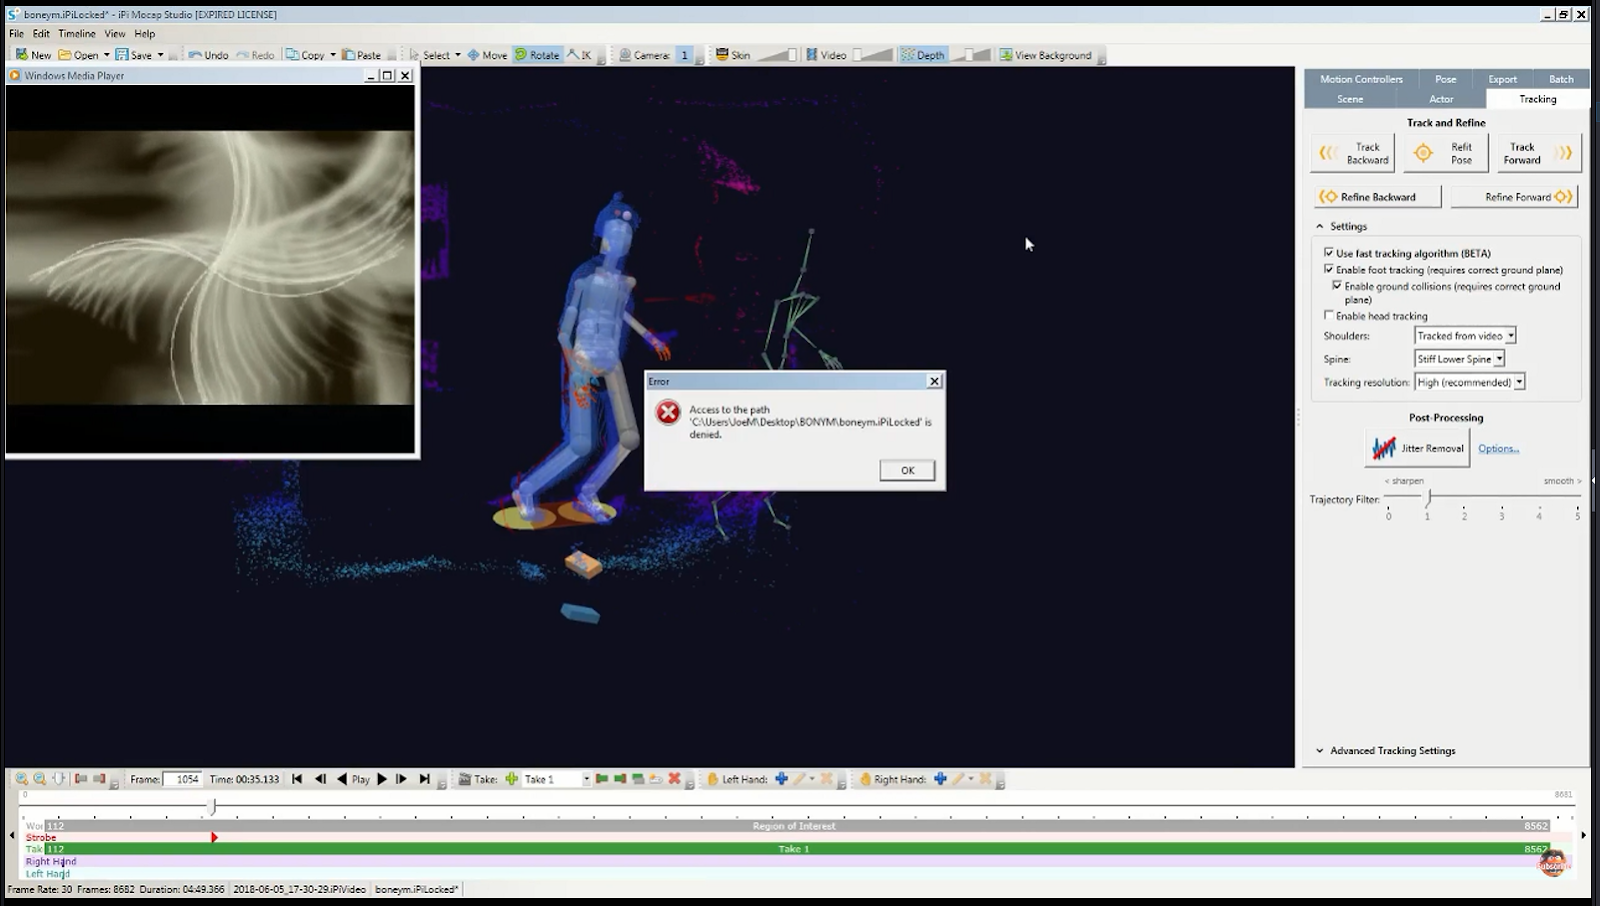Open Jitter Removal Options link
Image resolution: width=1600 pixels, height=906 pixels.
[x=1498, y=448]
